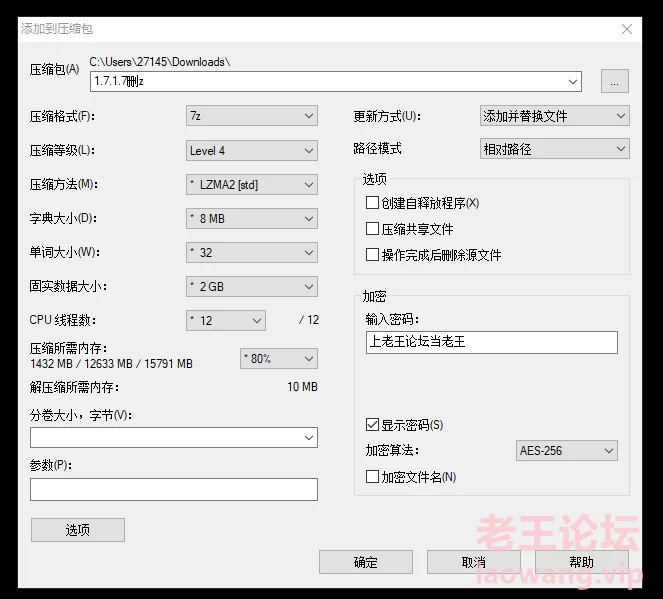Open the CPU 线程数 dropdown showing 12
The width and height of the screenshot is (663, 599).
click(x=226, y=320)
